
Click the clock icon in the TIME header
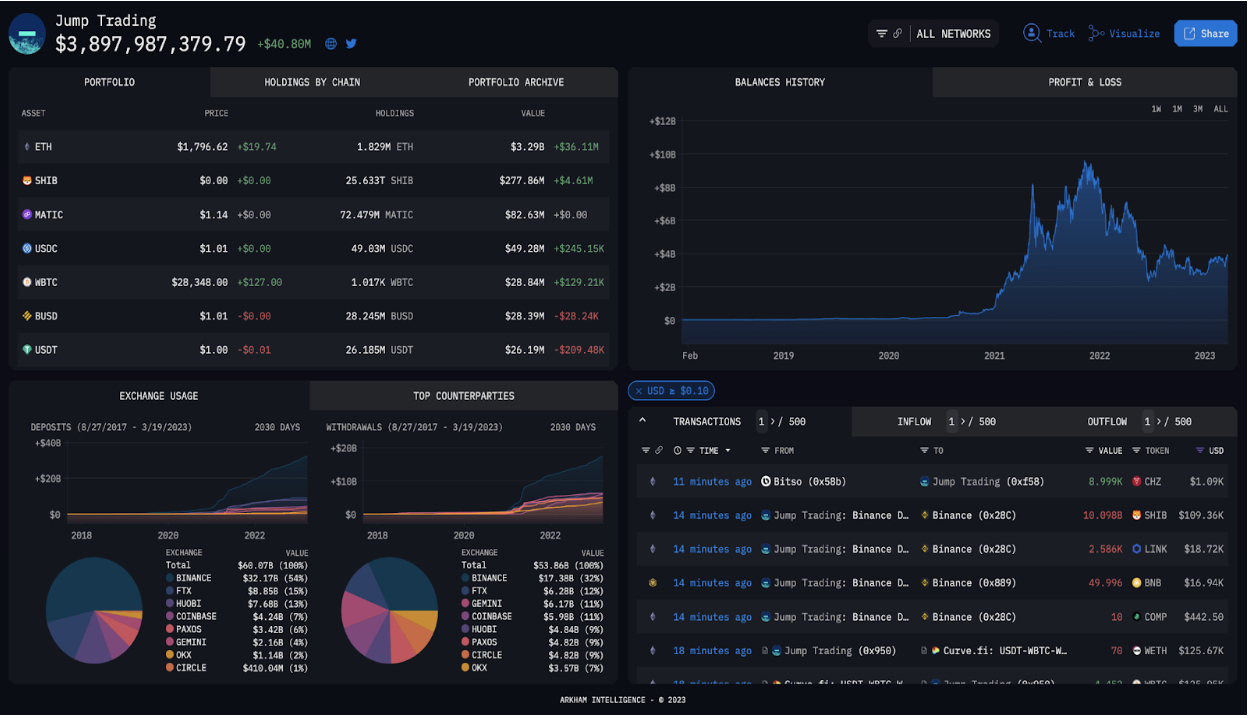coord(678,451)
